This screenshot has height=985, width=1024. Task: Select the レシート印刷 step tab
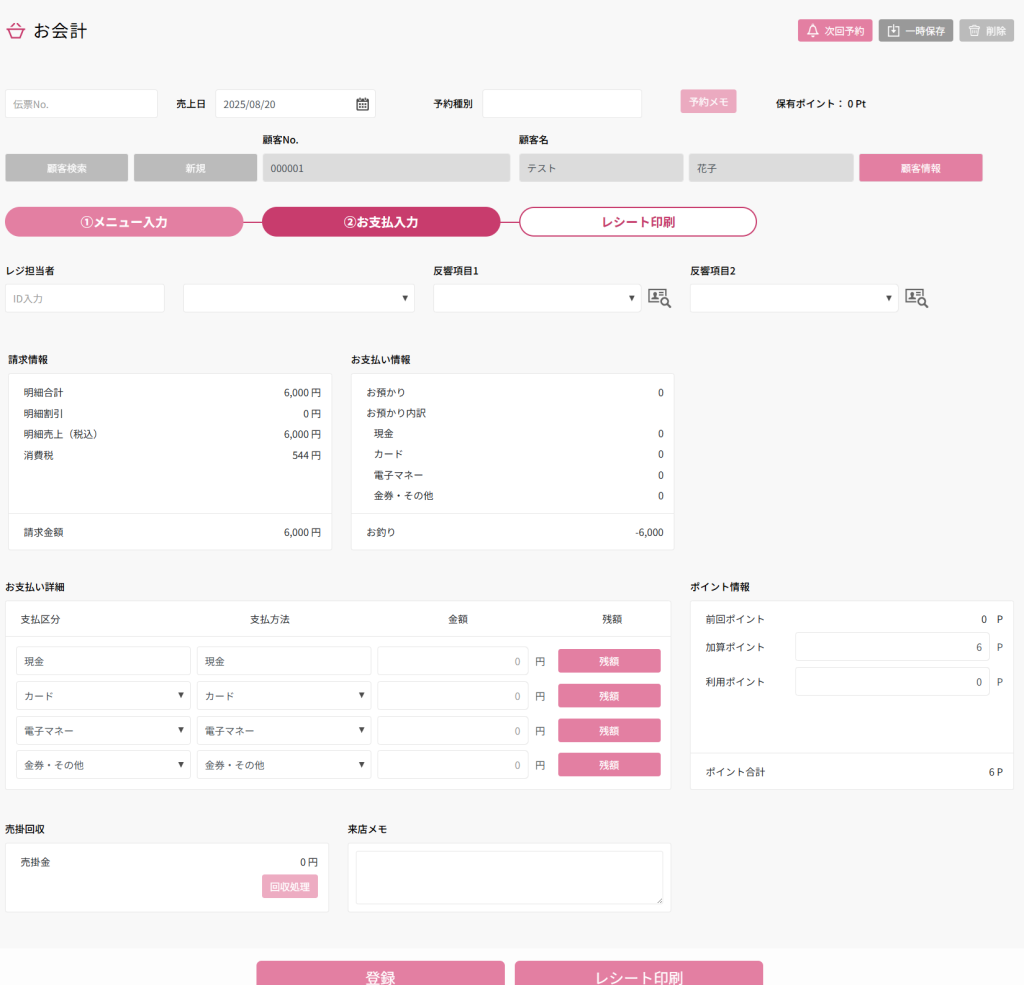637,222
